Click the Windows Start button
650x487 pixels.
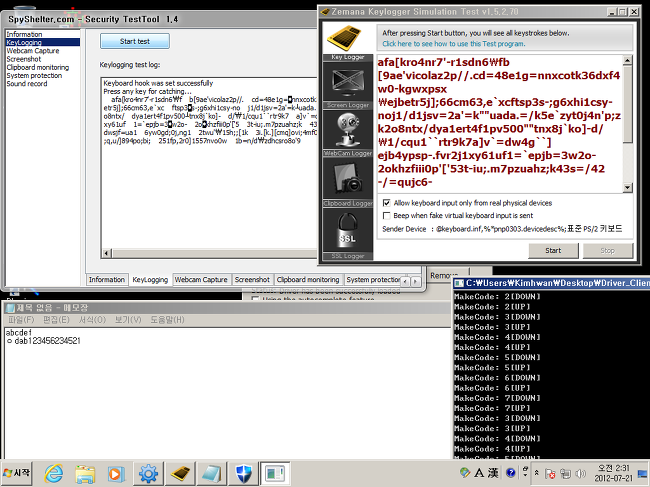tap(17, 473)
